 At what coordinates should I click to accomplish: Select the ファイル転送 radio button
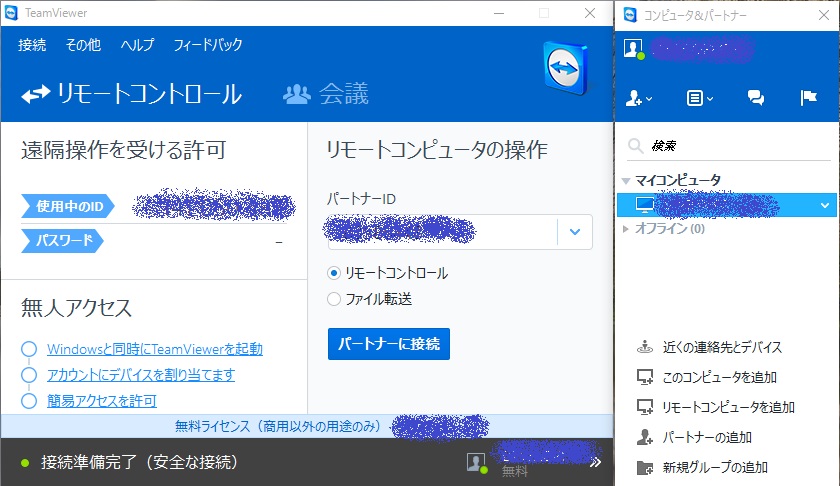pyautogui.click(x=334, y=299)
